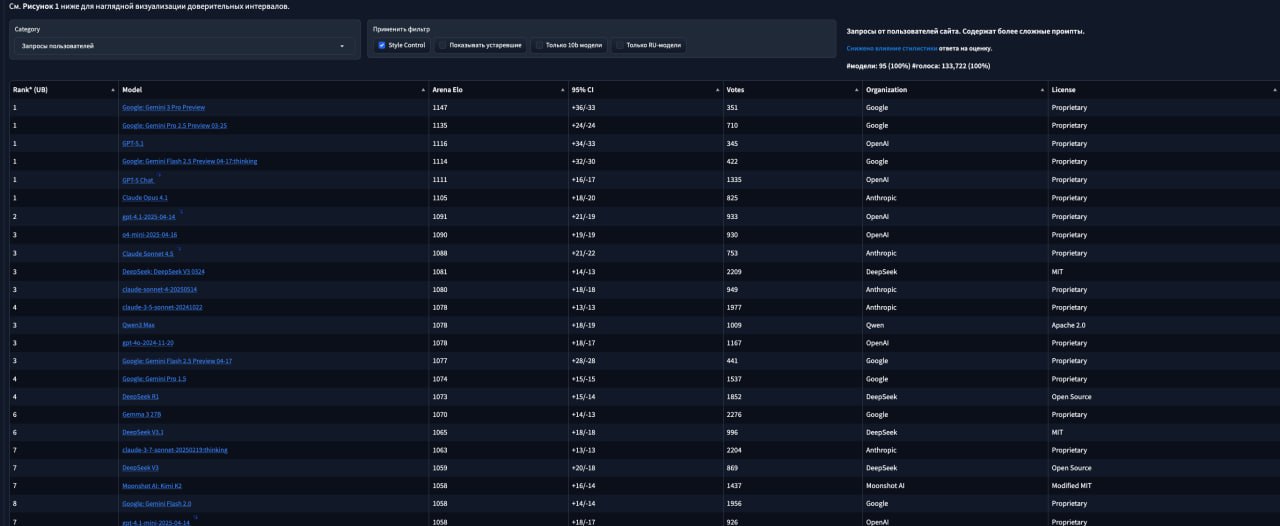1280x526 pixels.
Task: Sort by License column arrow
Action: click(x=1274, y=90)
